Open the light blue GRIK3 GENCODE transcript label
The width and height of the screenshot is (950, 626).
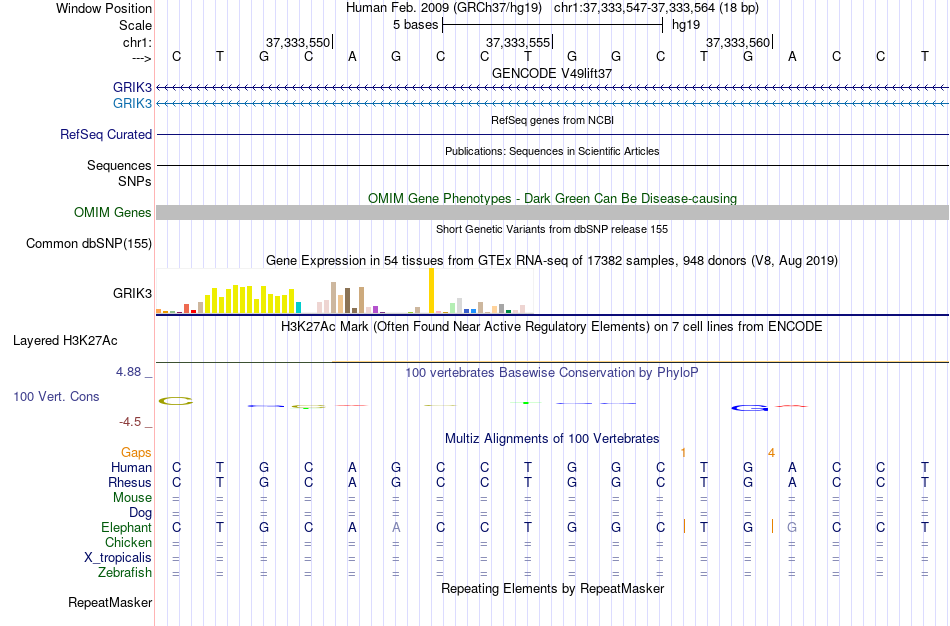click(132, 103)
